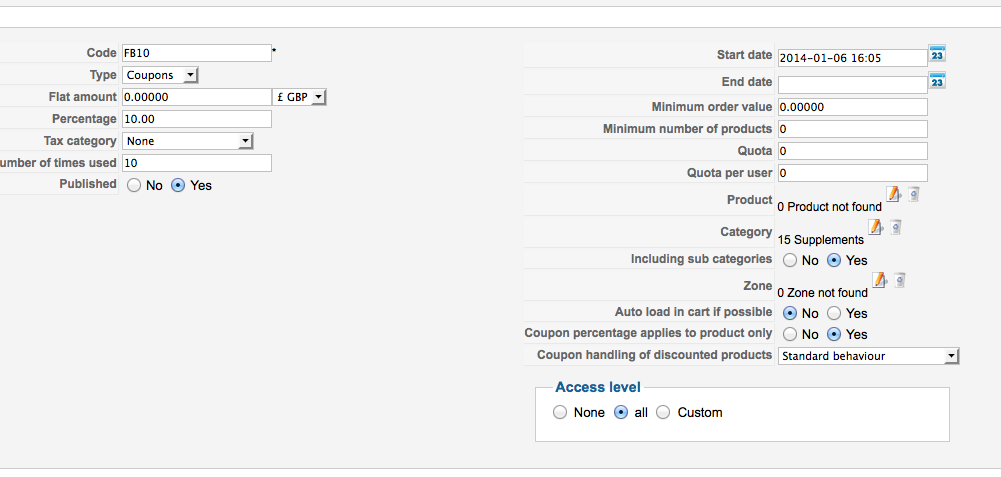The height and width of the screenshot is (477, 1001).
Task: Click the trash icon beside Product
Action: pyautogui.click(x=913, y=195)
